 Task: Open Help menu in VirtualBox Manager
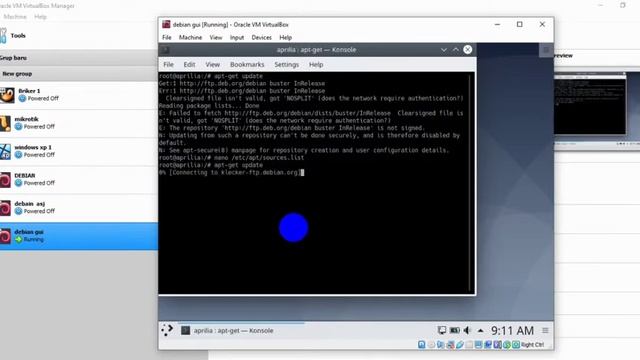pos(40,17)
